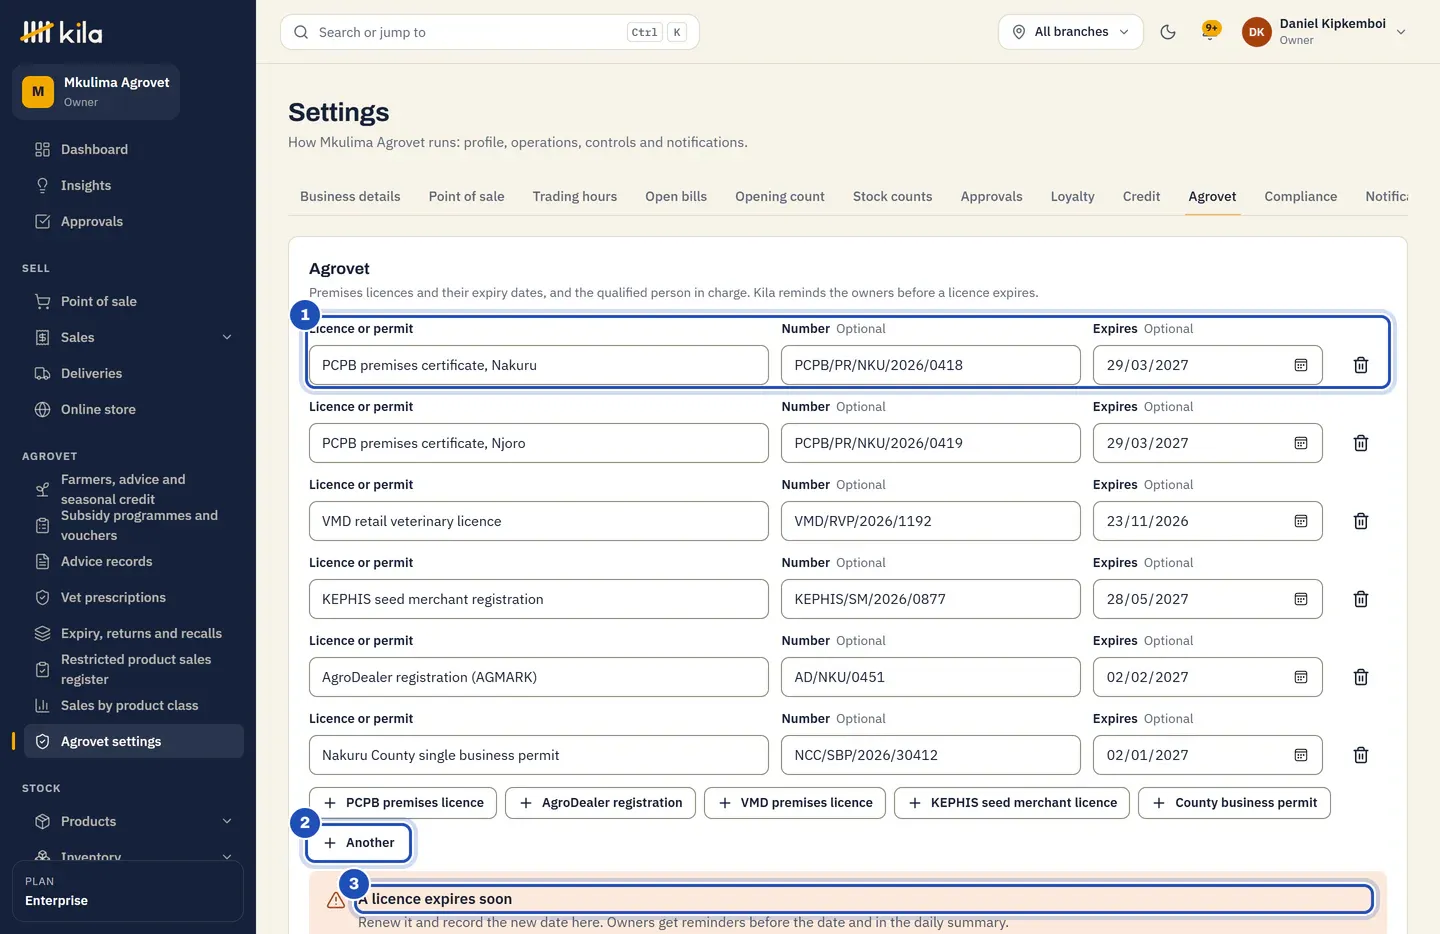Edit licence number PCPB/PR/NKU/2026/0419 field
The height and width of the screenshot is (934, 1440).
coord(931,443)
